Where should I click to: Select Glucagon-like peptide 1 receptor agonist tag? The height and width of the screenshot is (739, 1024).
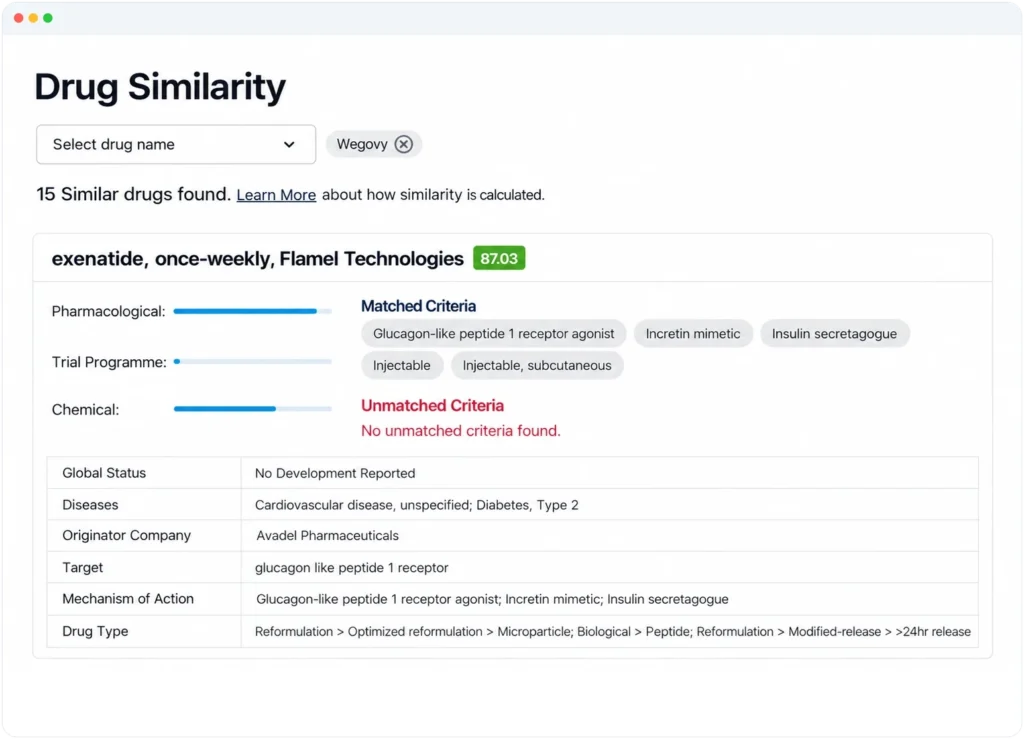pyautogui.click(x=494, y=334)
